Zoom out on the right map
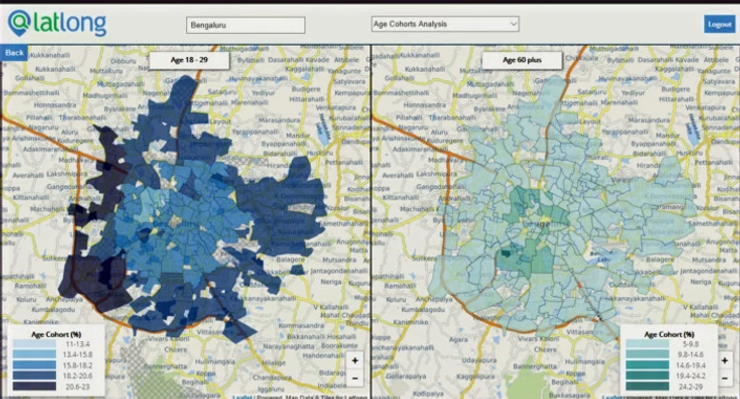This screenshot has height=399, width=740. [x=725, y=378]
